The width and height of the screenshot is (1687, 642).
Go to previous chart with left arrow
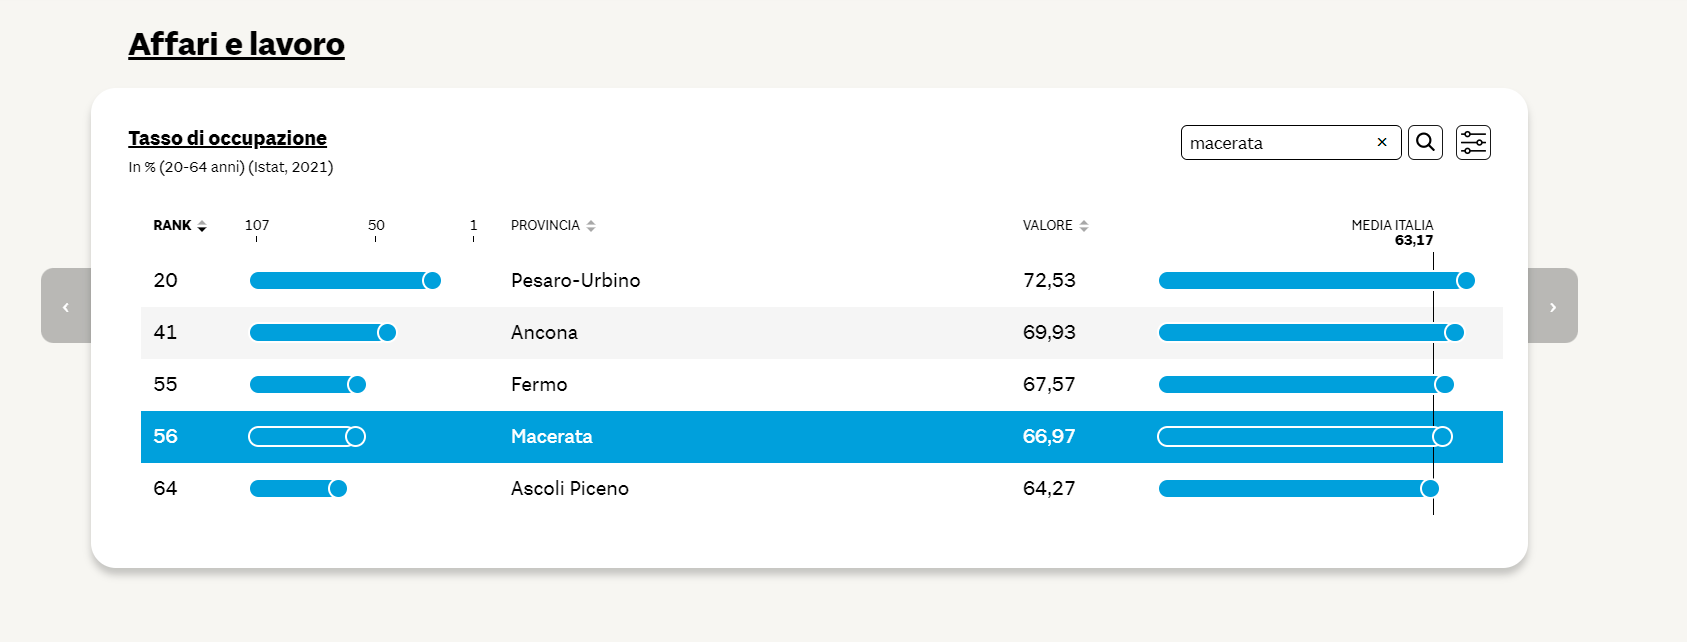coord(66,306)
